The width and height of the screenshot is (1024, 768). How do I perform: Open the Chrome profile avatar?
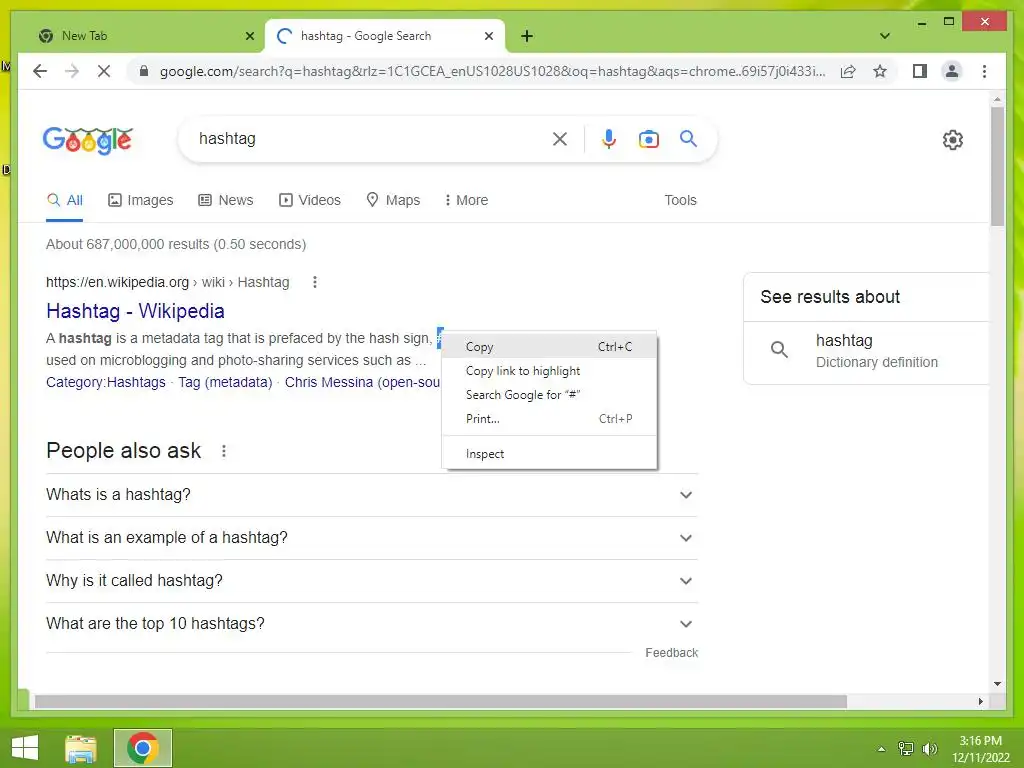click(952, 71)
